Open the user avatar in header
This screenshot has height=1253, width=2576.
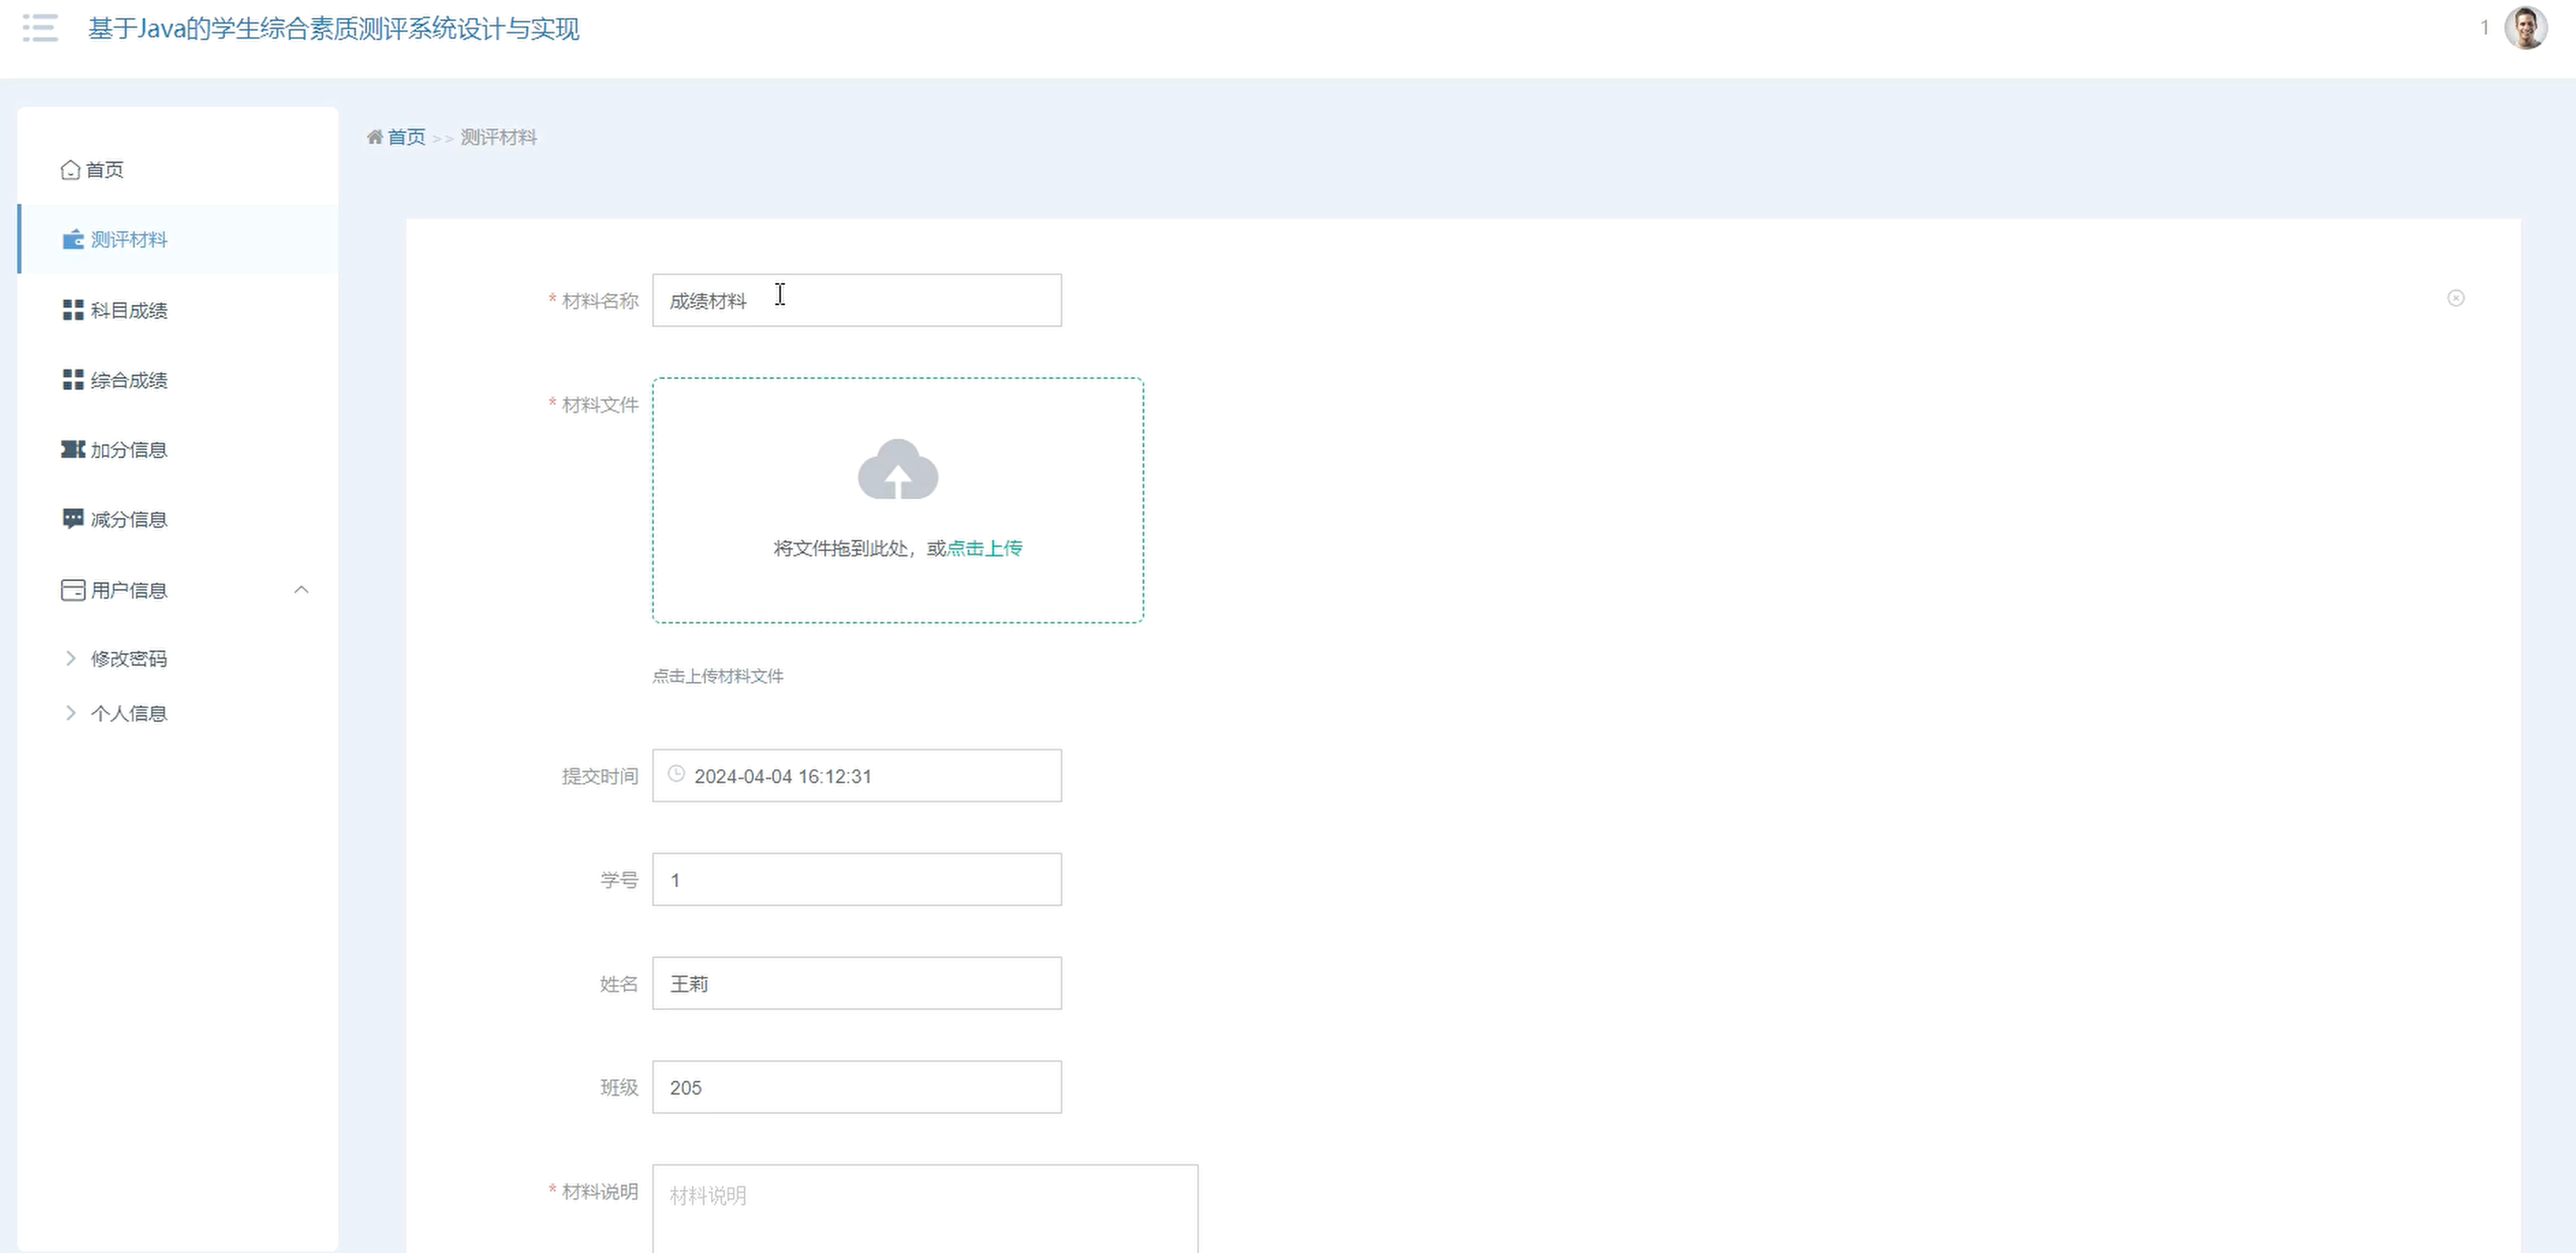(x=2525, y=27)
